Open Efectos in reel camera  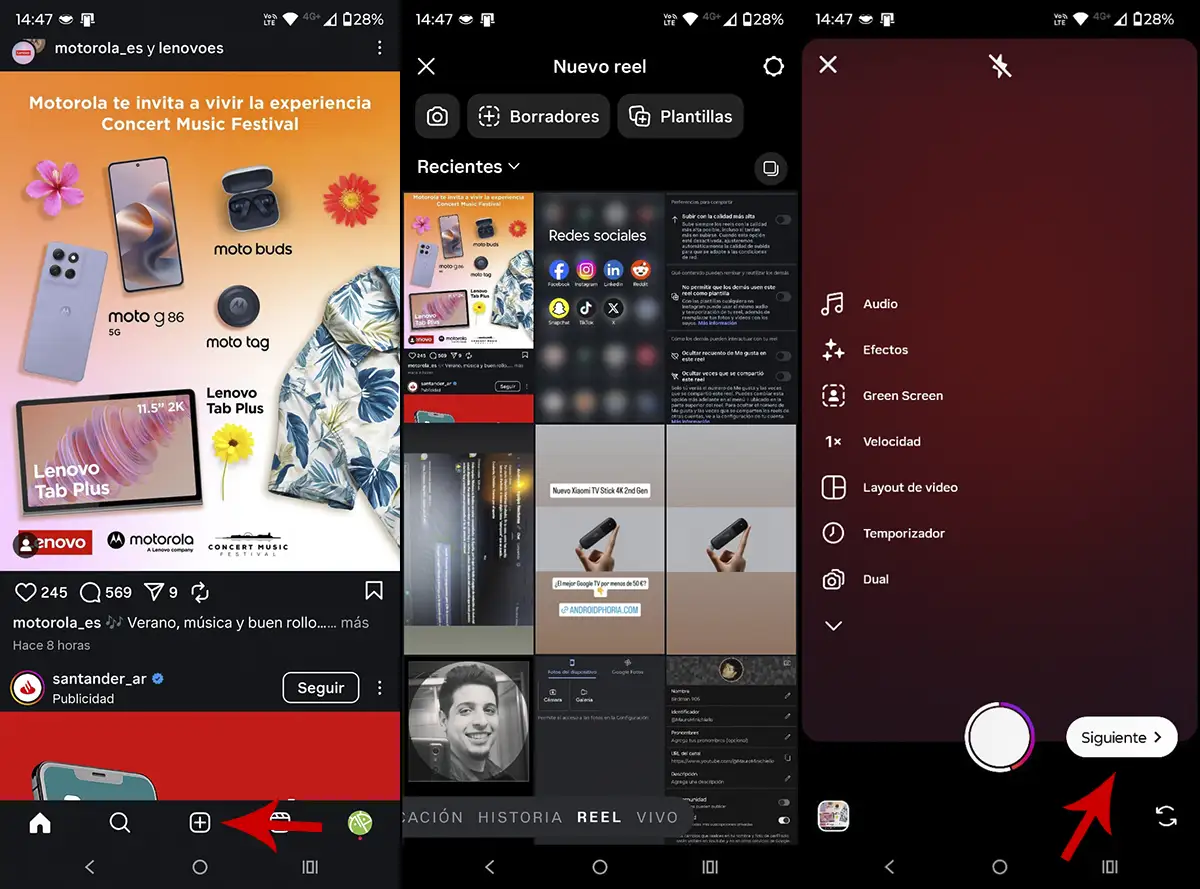click(x=865, y=350)
